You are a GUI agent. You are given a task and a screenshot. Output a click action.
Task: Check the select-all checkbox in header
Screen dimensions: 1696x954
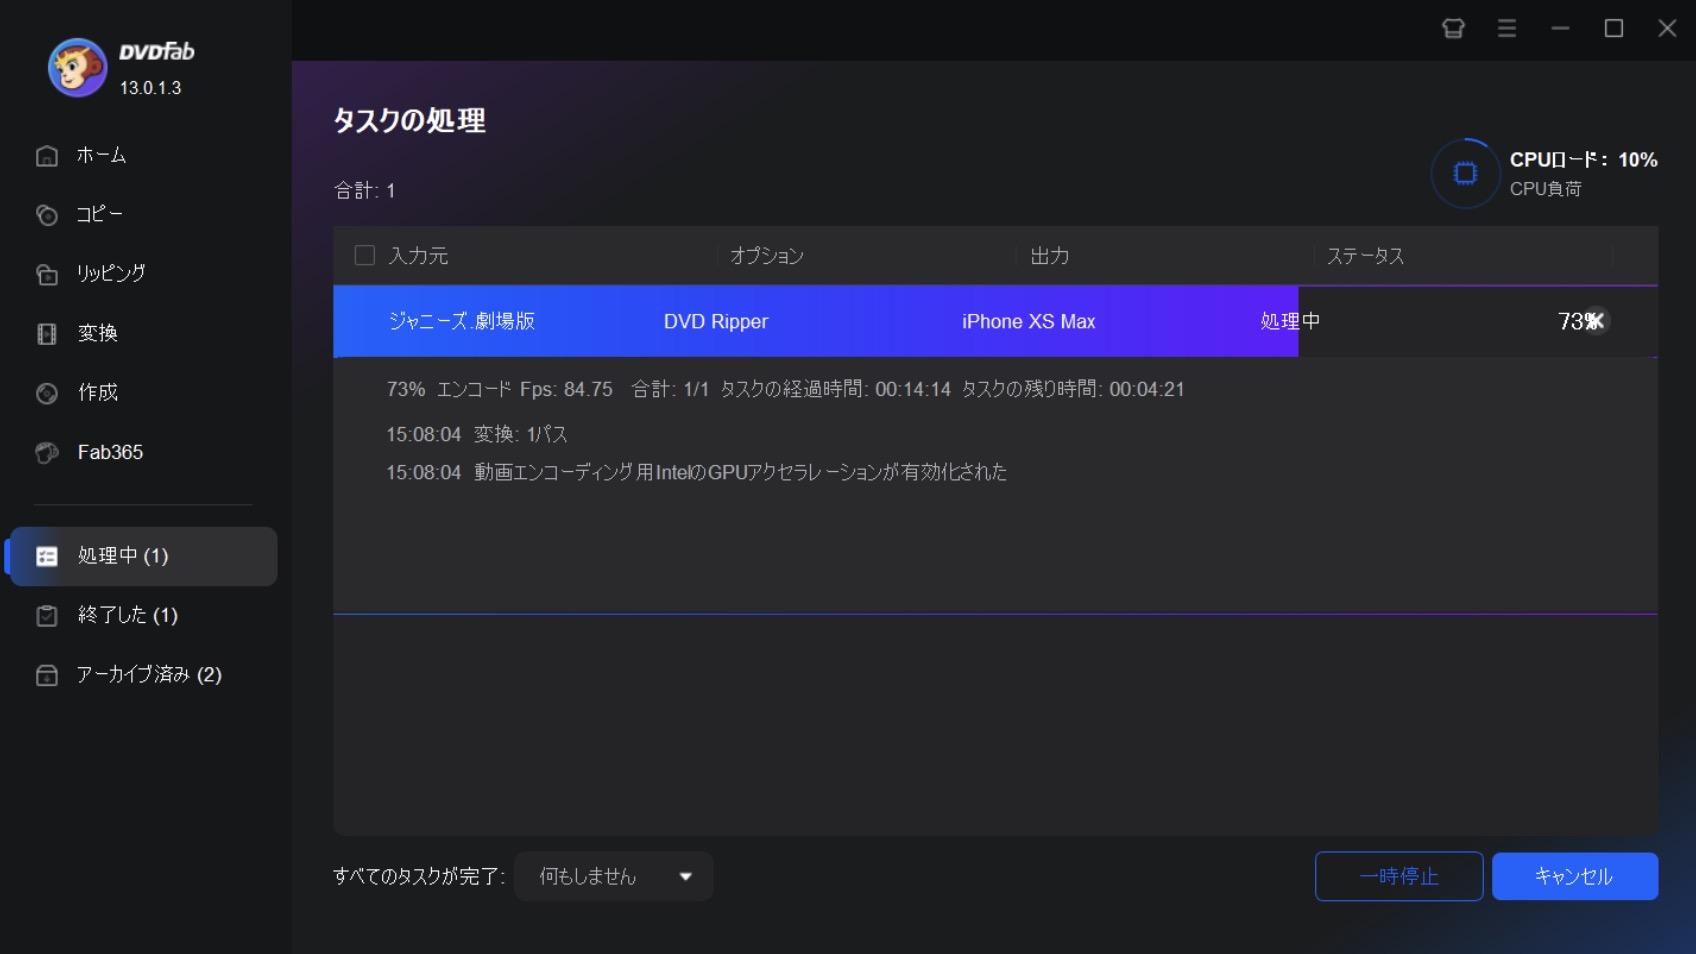pos(365,255)
